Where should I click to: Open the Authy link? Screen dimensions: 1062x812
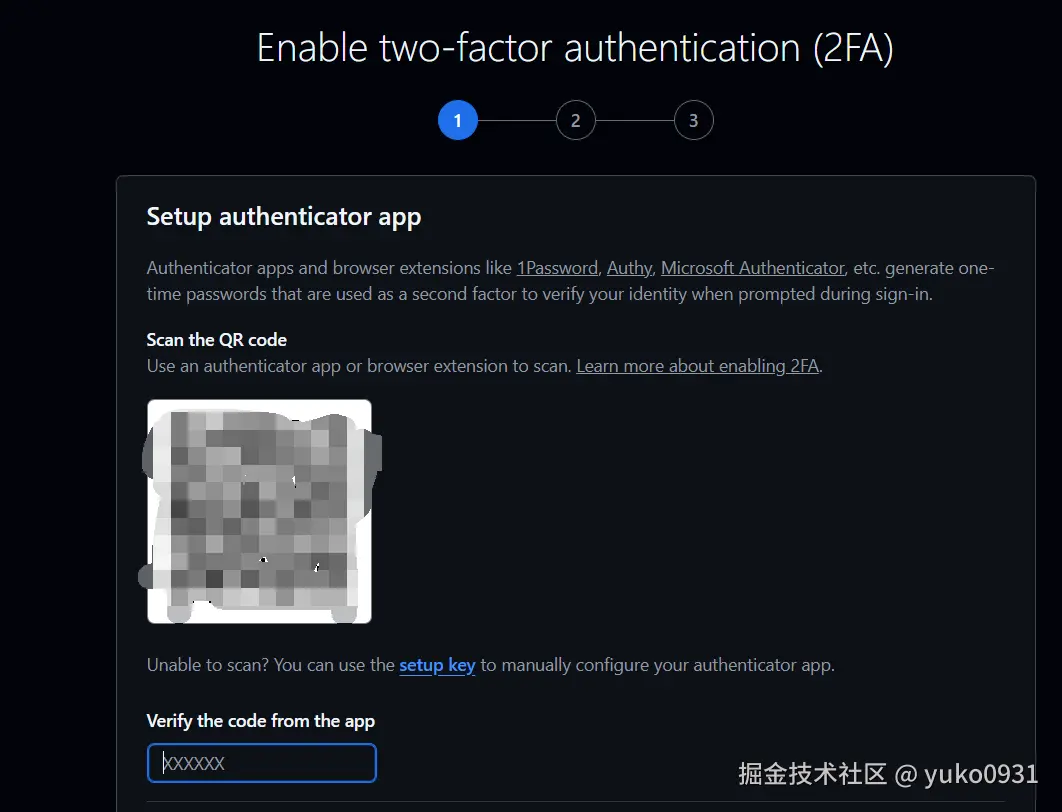tap(629, 268)
